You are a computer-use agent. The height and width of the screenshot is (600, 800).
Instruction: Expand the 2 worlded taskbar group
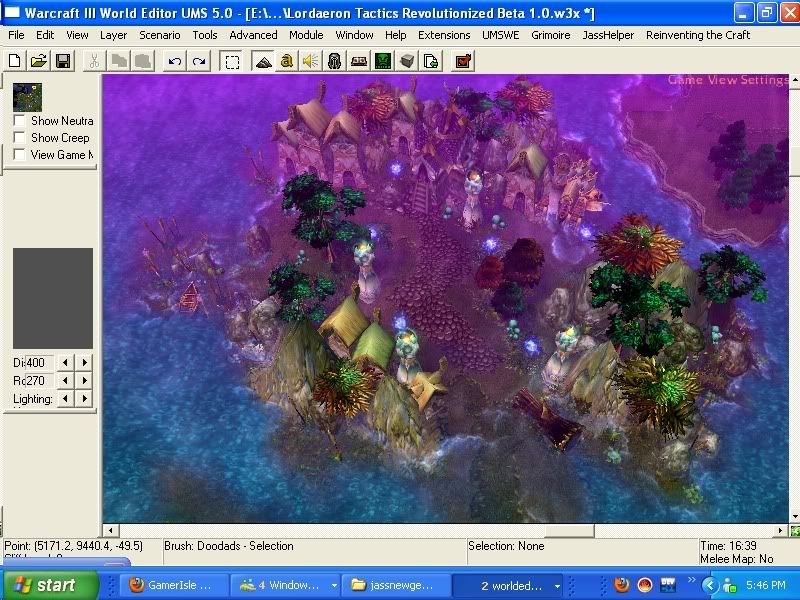click(x=508, y=585)
